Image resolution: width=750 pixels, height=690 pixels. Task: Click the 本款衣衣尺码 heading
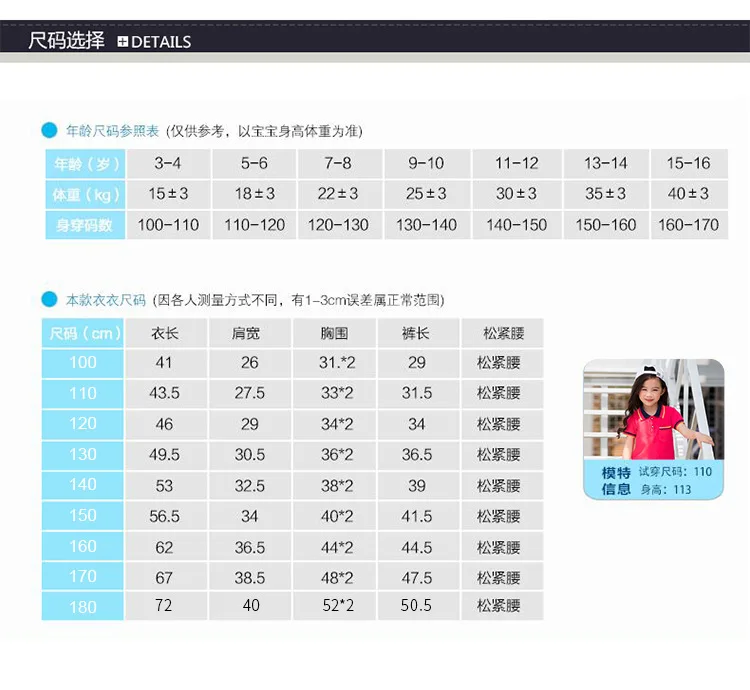point(106,300)
